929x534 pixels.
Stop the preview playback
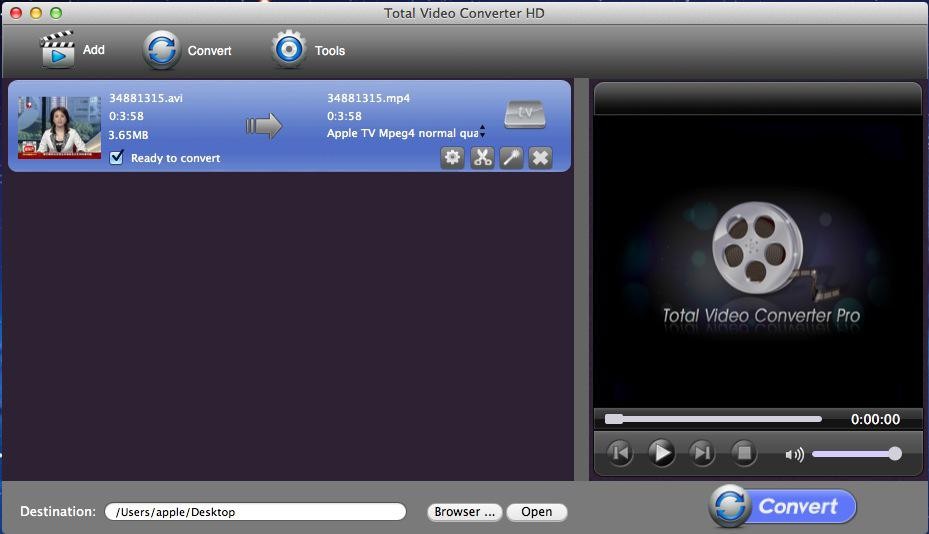pos(744,453)
